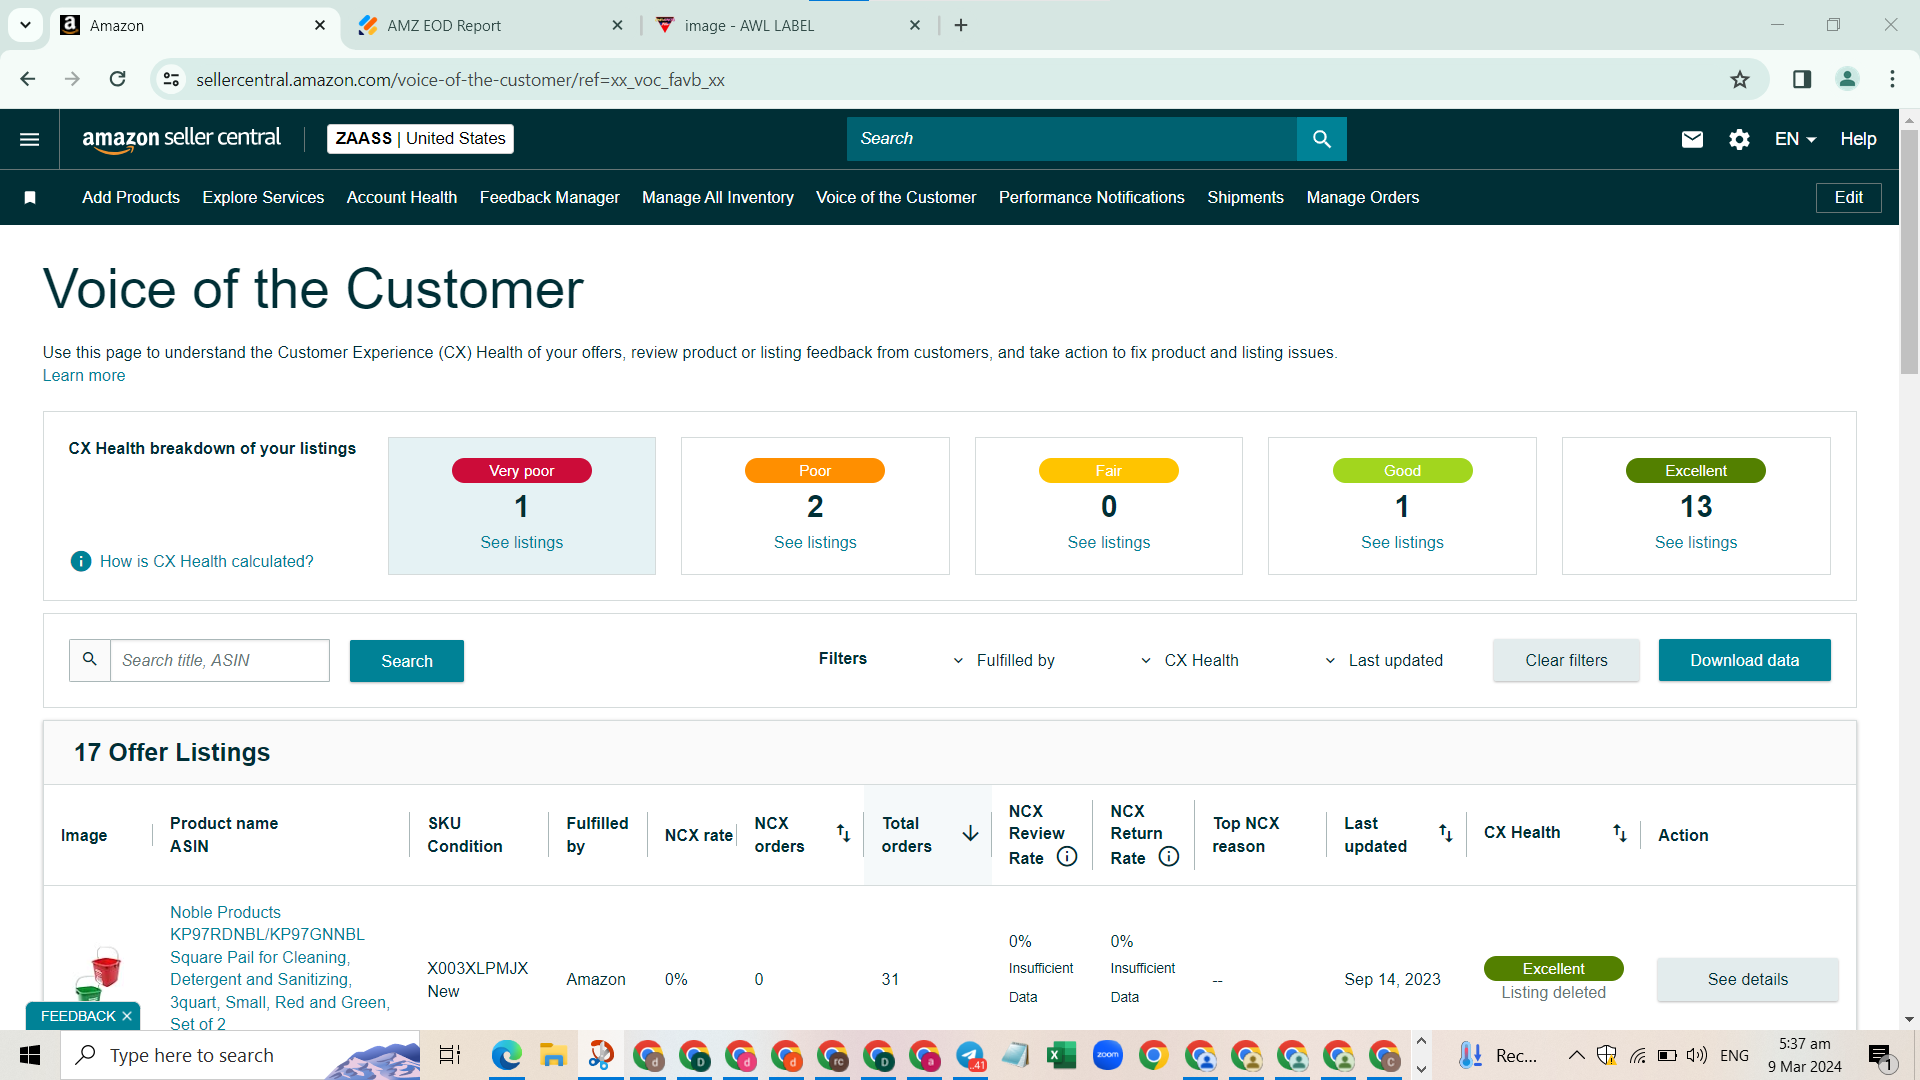Open Manage Orders in the nav bar
This screenshot has height=1080, width=1920.
[x=1363, y=198]
